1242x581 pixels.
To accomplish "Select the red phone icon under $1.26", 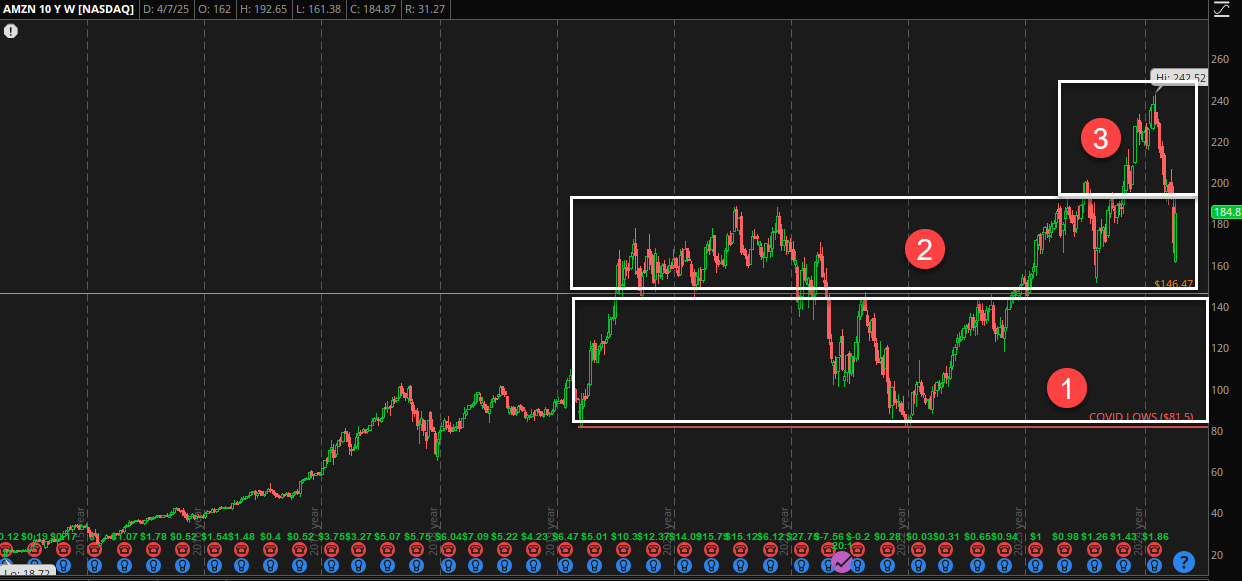I will (1093, 549).
